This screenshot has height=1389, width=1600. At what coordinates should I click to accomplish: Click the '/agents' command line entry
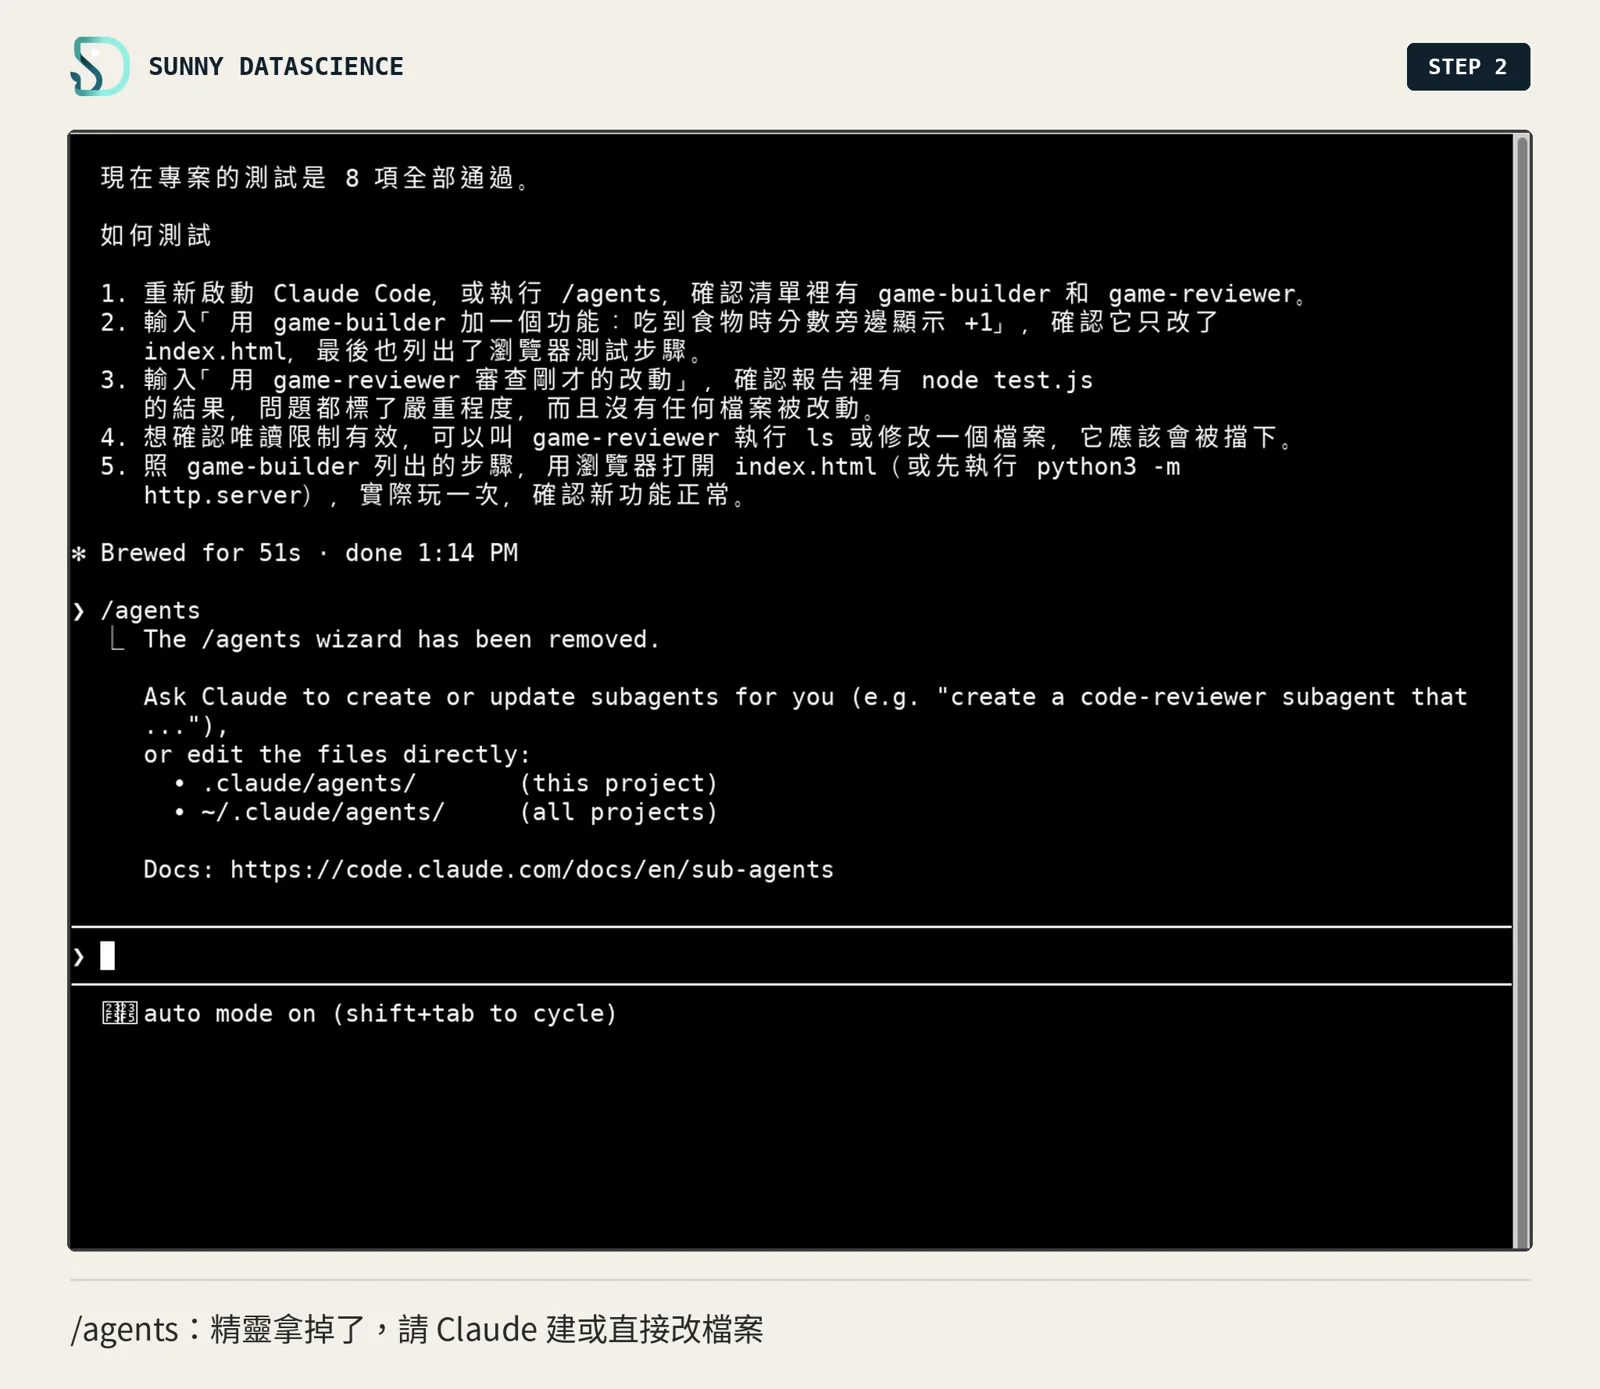pyautogui.click(x=150, y=611)
